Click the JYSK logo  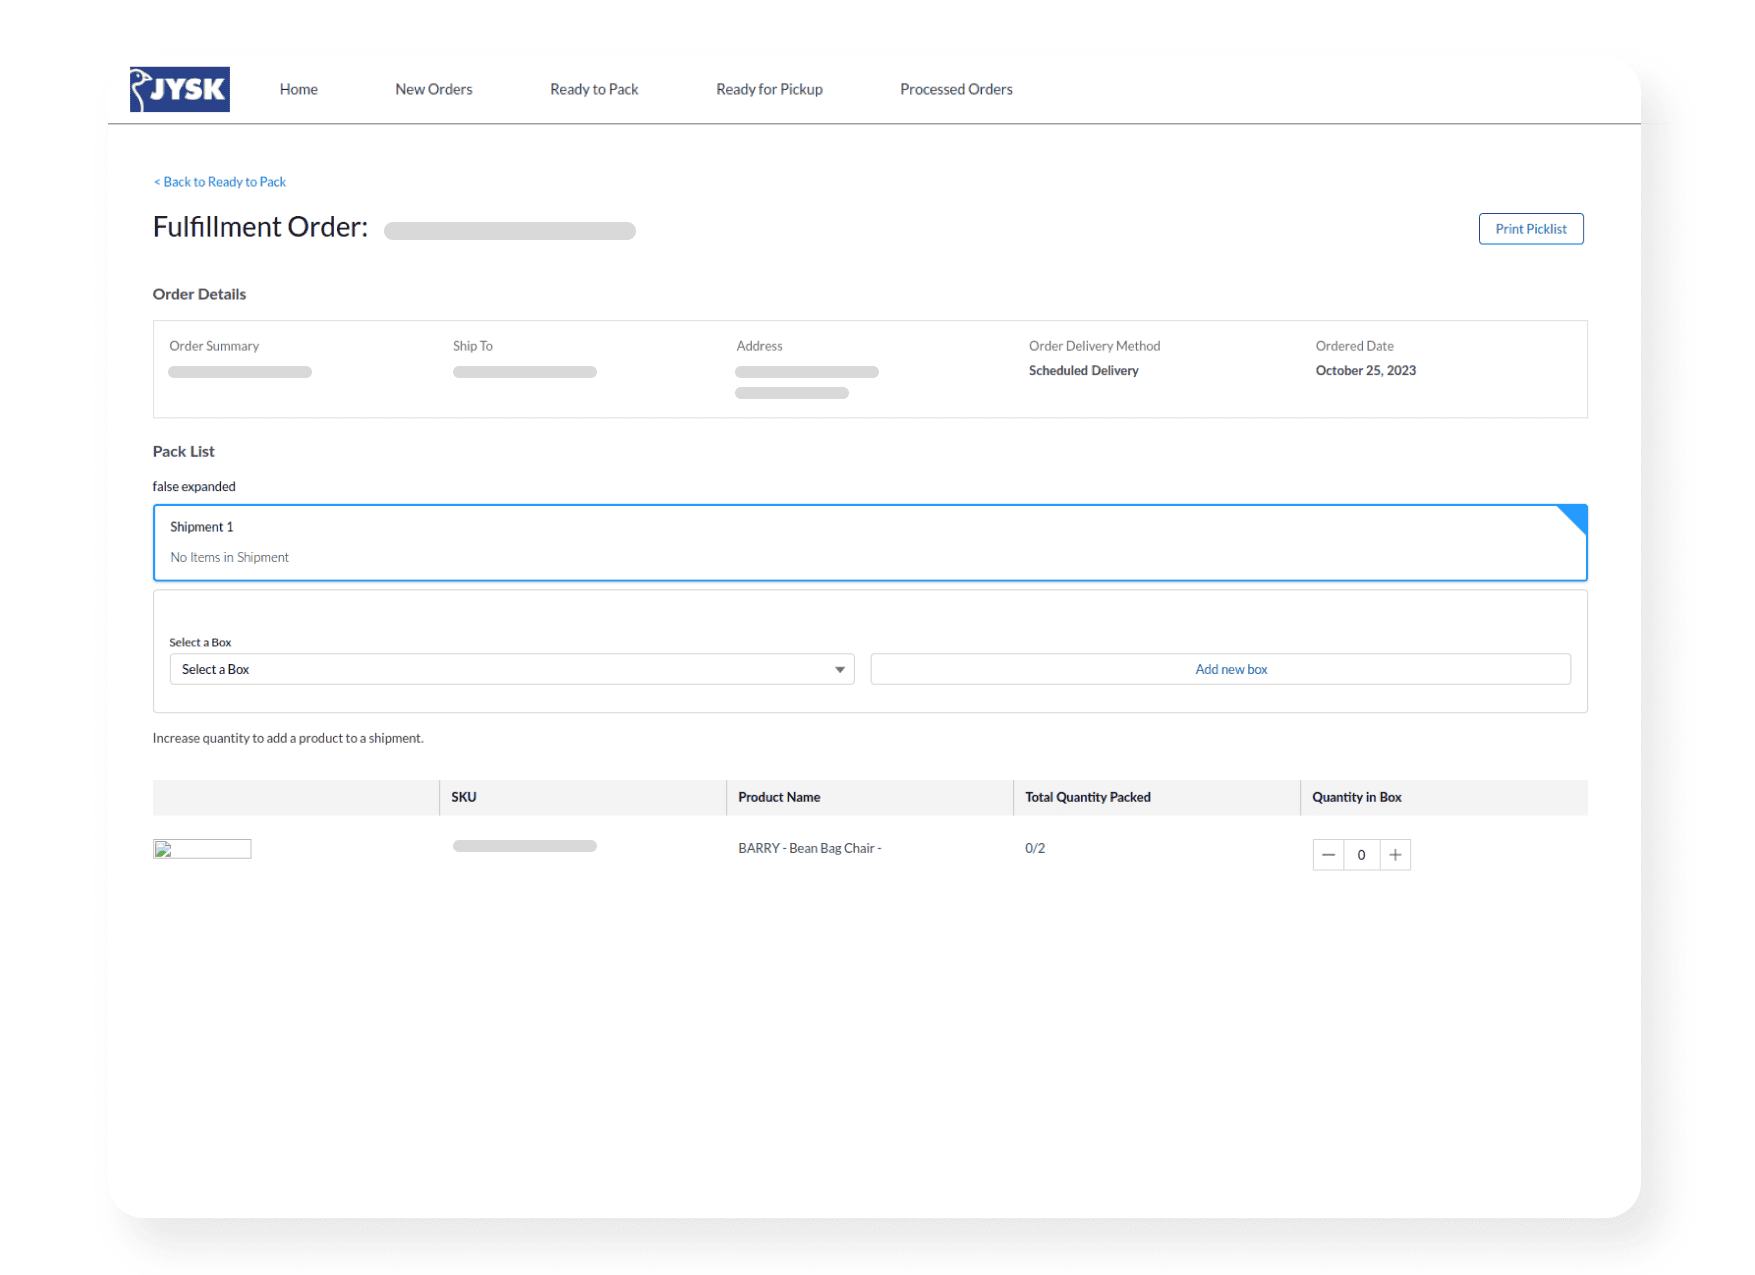(x=179, y=89)
